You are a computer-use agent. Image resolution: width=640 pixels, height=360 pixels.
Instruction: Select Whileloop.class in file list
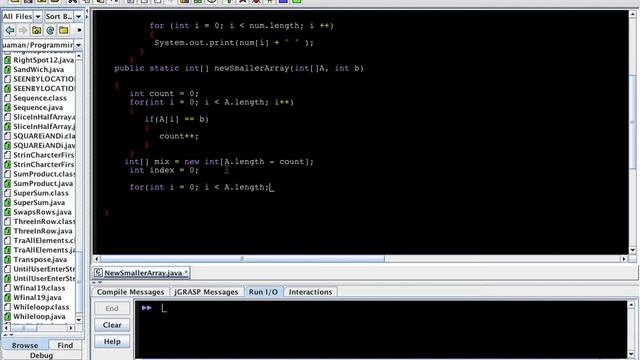41,307
